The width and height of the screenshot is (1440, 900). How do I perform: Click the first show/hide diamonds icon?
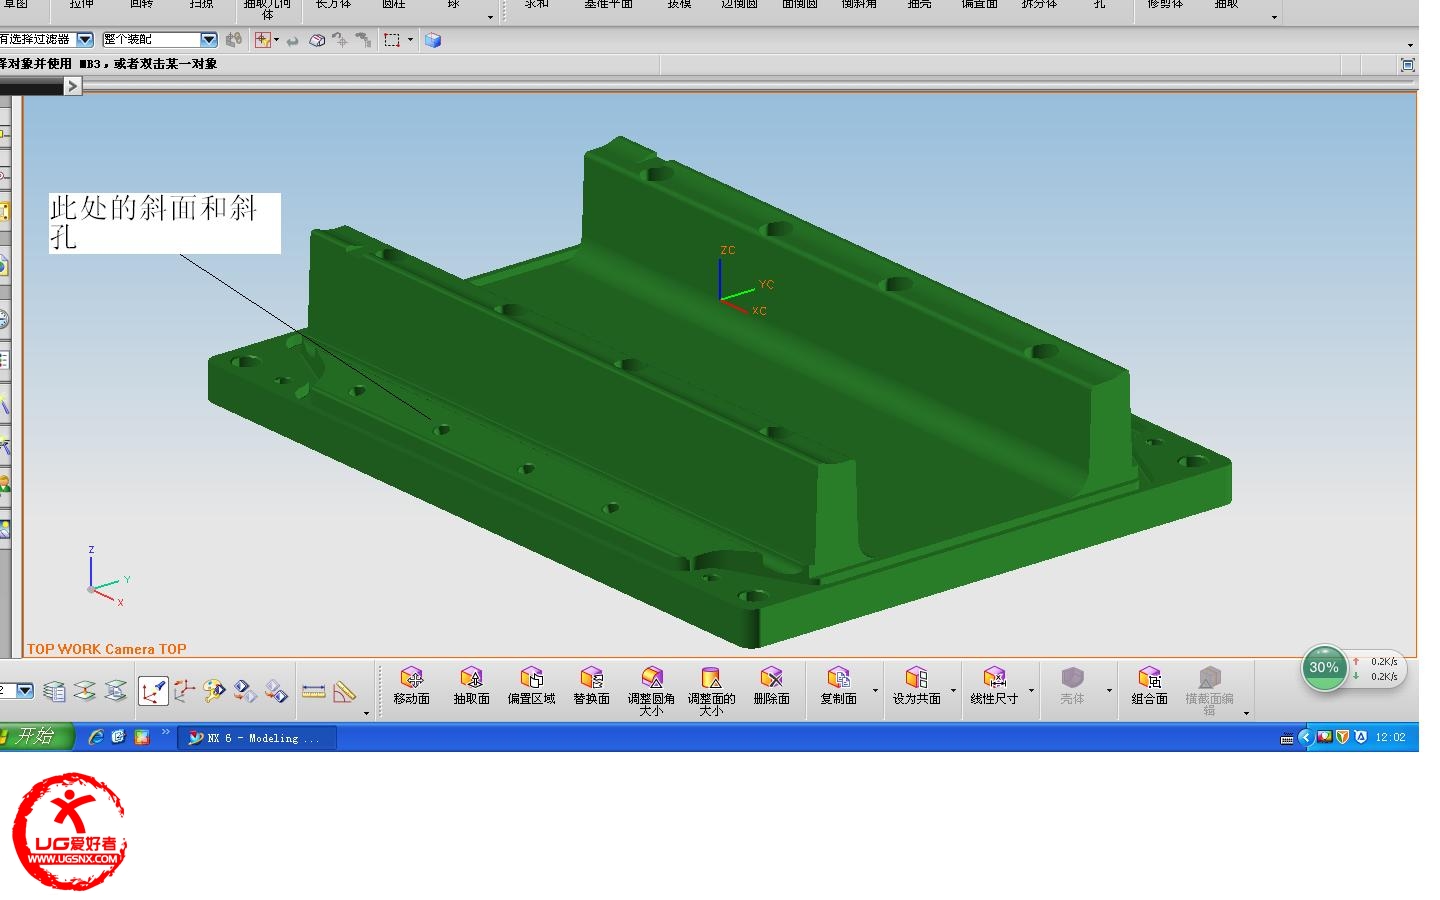[x=245, y=691]
